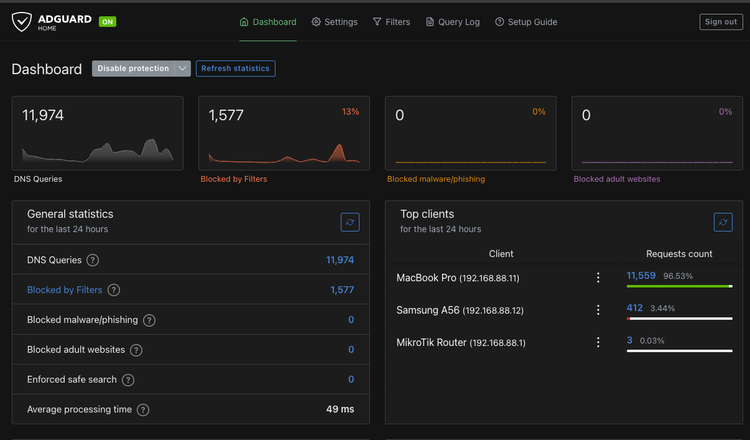The image size is (750, 440).
Task: Click MikroTik Router request count 3
Action: click(629, 340)
